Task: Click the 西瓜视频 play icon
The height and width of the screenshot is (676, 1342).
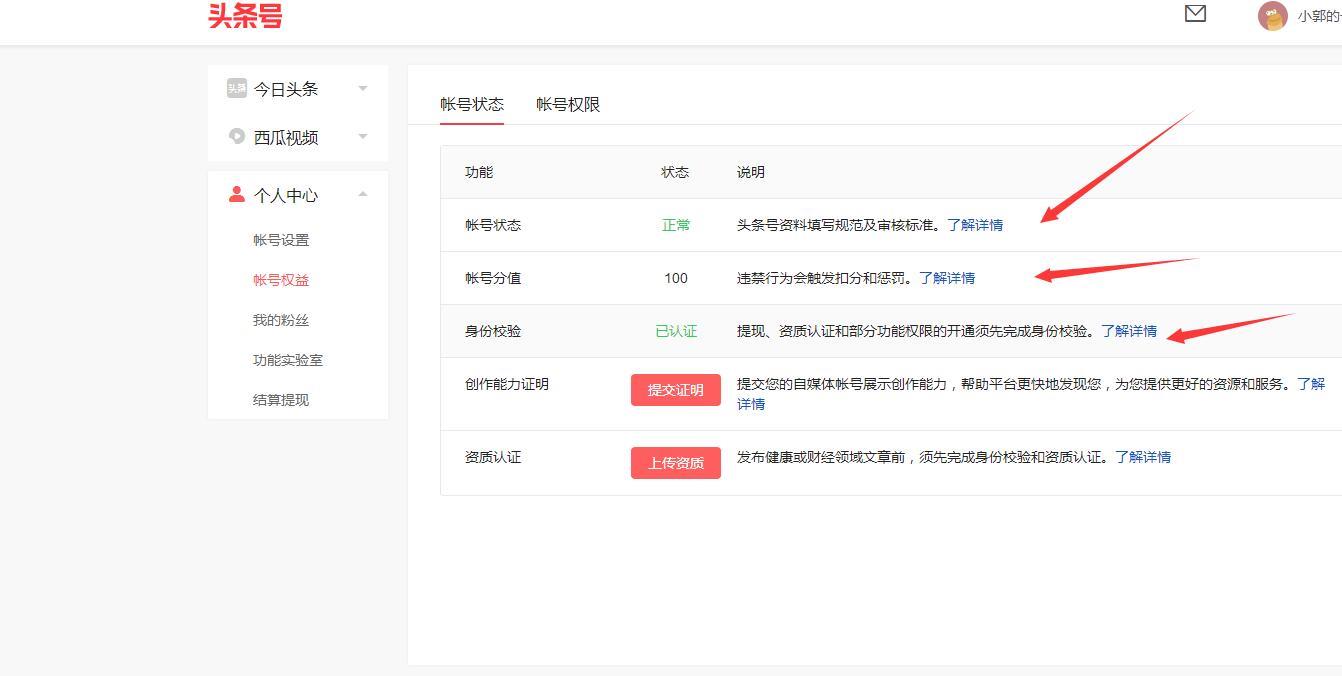Action: coord(236,136)
